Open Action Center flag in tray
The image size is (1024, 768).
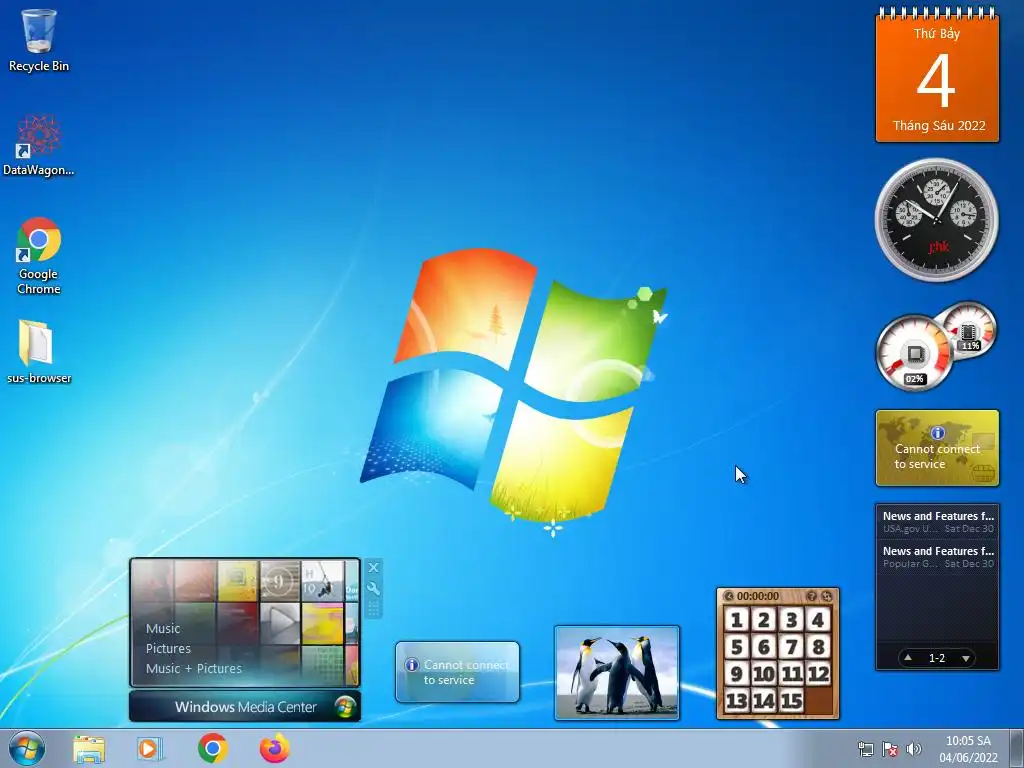pos(889,749)
